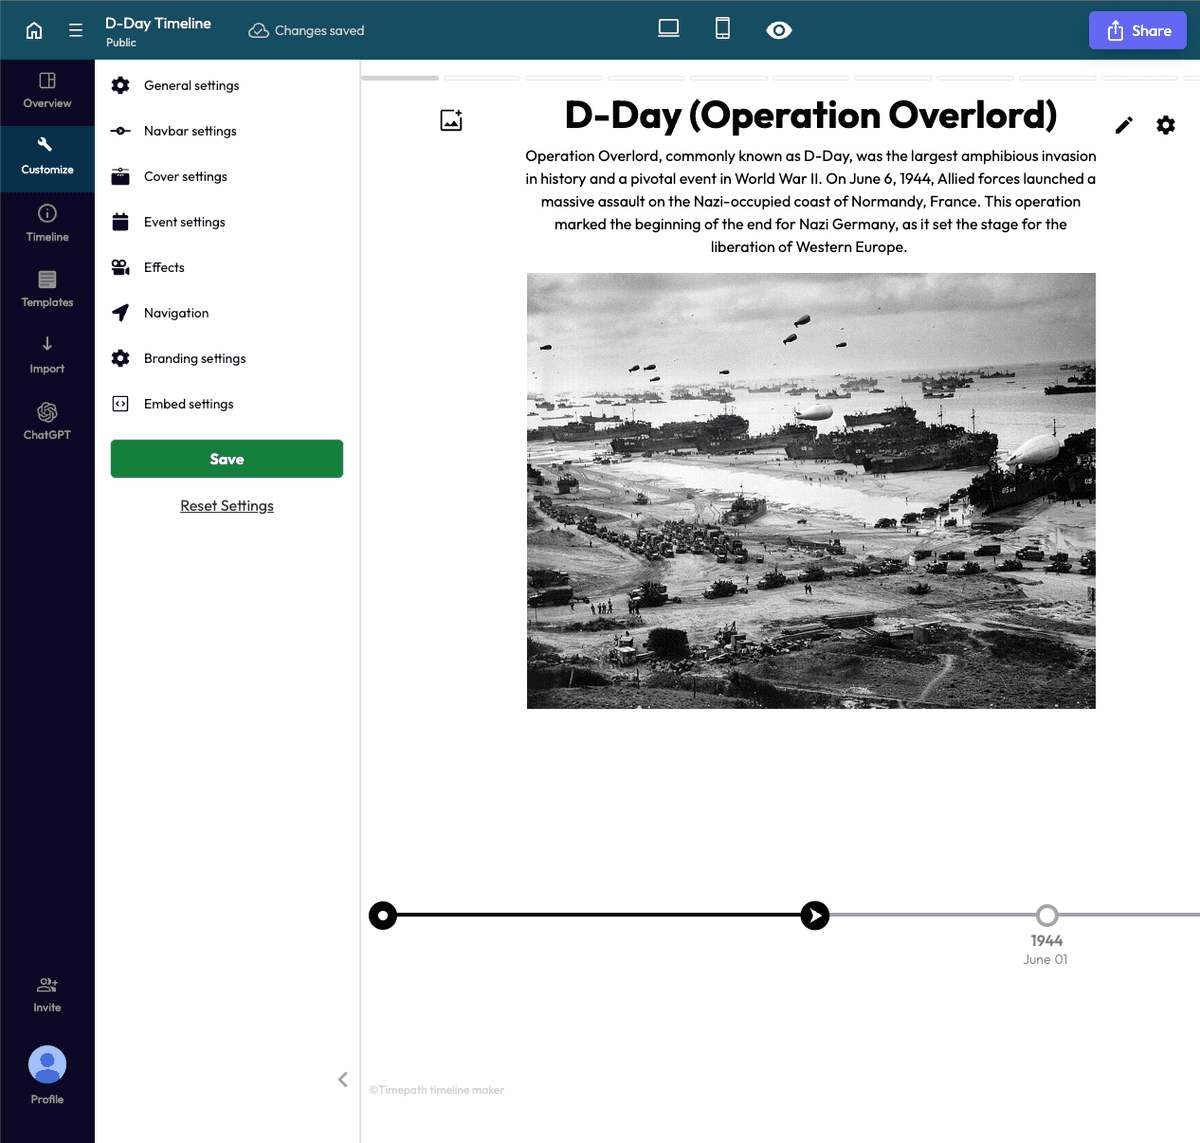Open the ChatGPT panel in the sidebar
Screen dimensions: 1200x1143
click(47, 420)
